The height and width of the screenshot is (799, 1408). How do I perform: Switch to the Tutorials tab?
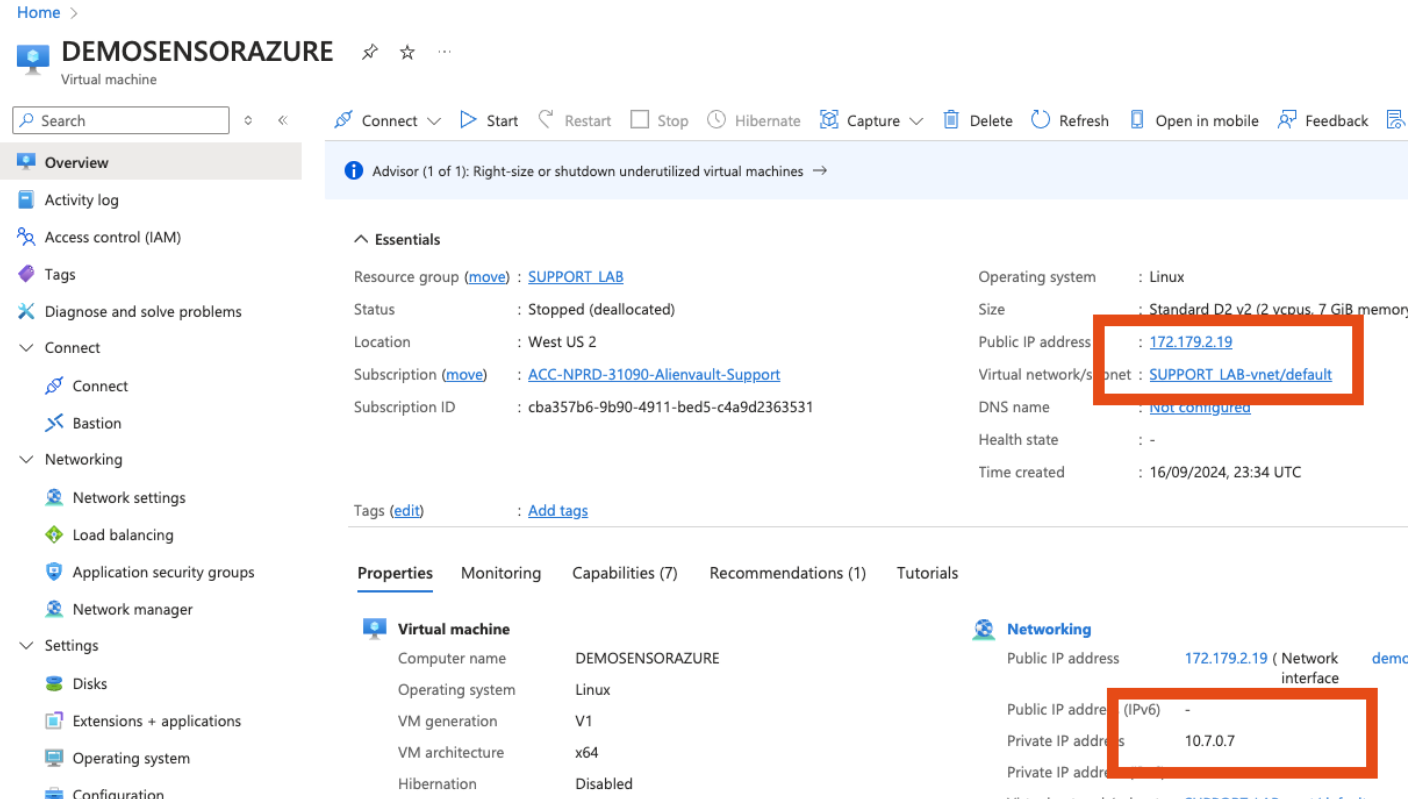[x=927, y=573]
